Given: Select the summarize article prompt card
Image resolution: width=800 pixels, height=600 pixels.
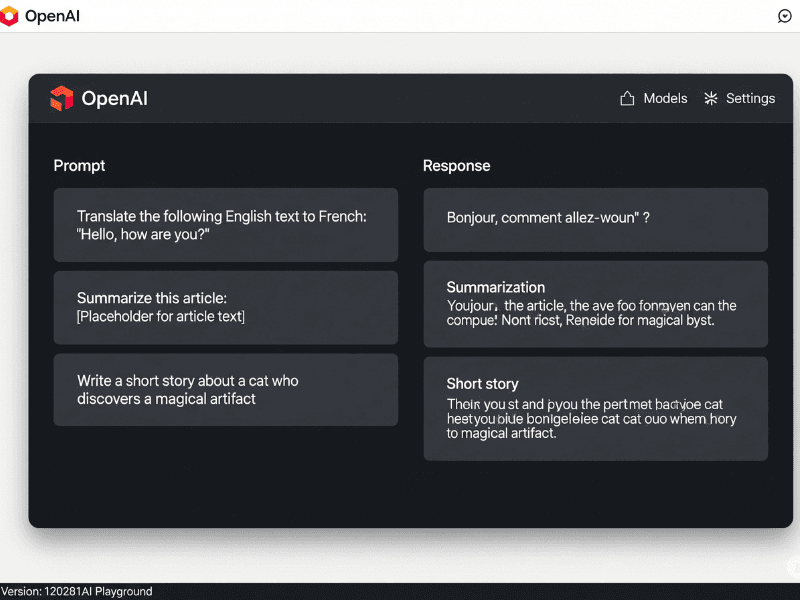Looking at the screenshot, I should point(226,307).
